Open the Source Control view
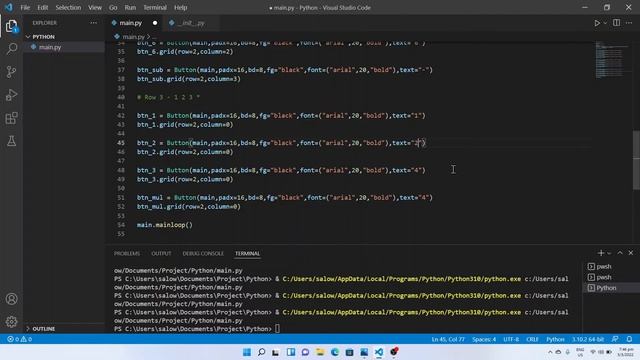This screenshot has width=640, height=360. (x=11, y=72)
